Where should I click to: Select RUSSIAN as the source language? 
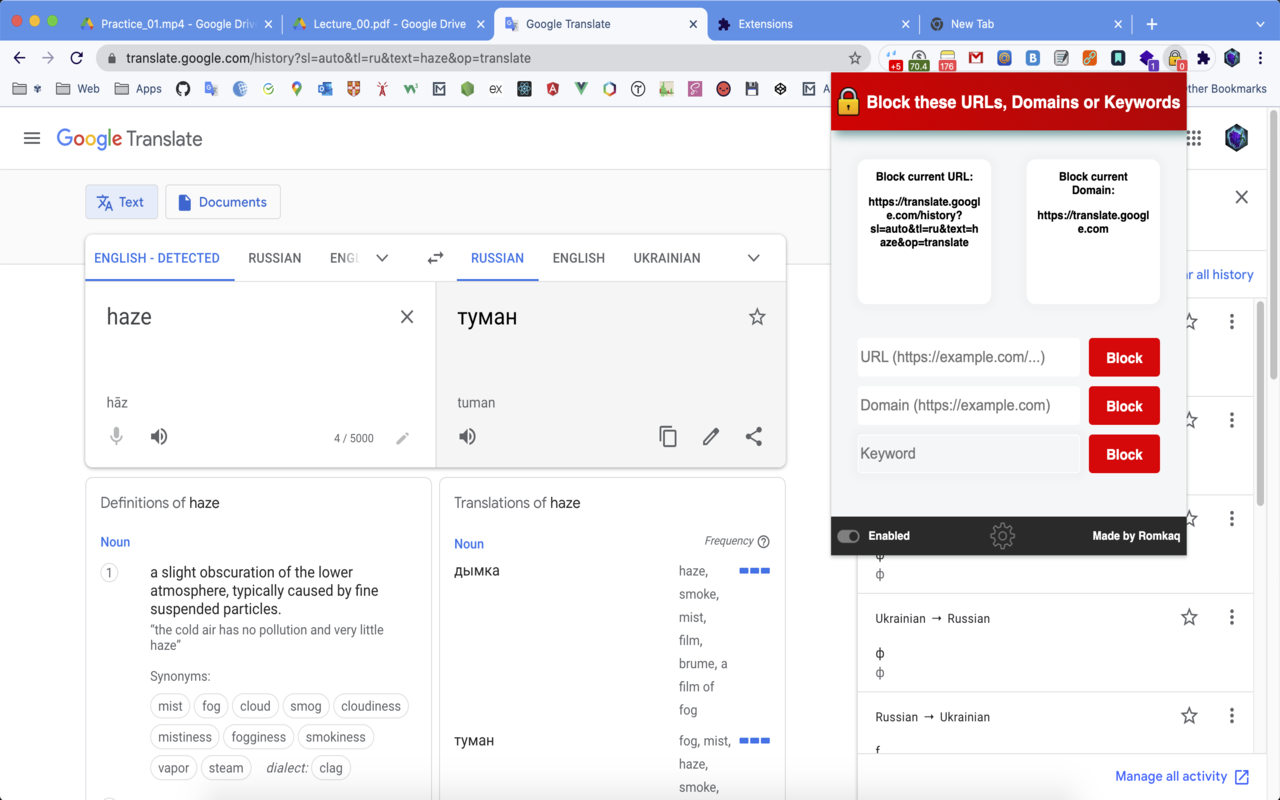coord(274,257)
